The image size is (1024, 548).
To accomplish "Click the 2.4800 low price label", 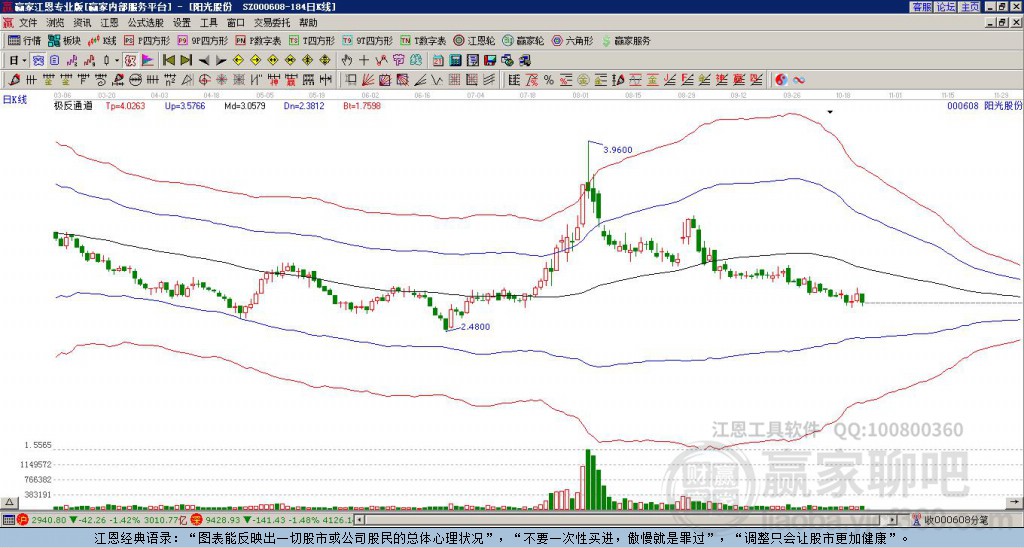I will pyautogui.click(x=475, y=327).
